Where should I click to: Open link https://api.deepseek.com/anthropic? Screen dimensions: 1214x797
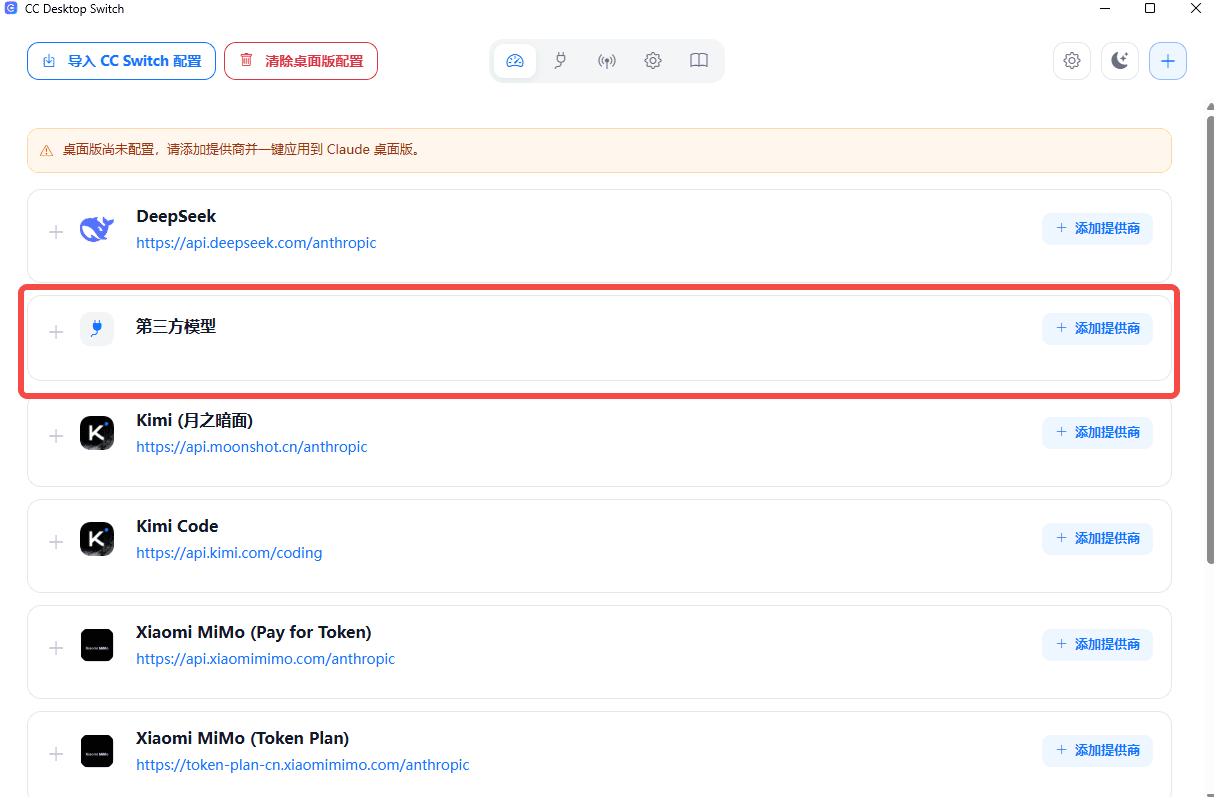click(256, 243)
